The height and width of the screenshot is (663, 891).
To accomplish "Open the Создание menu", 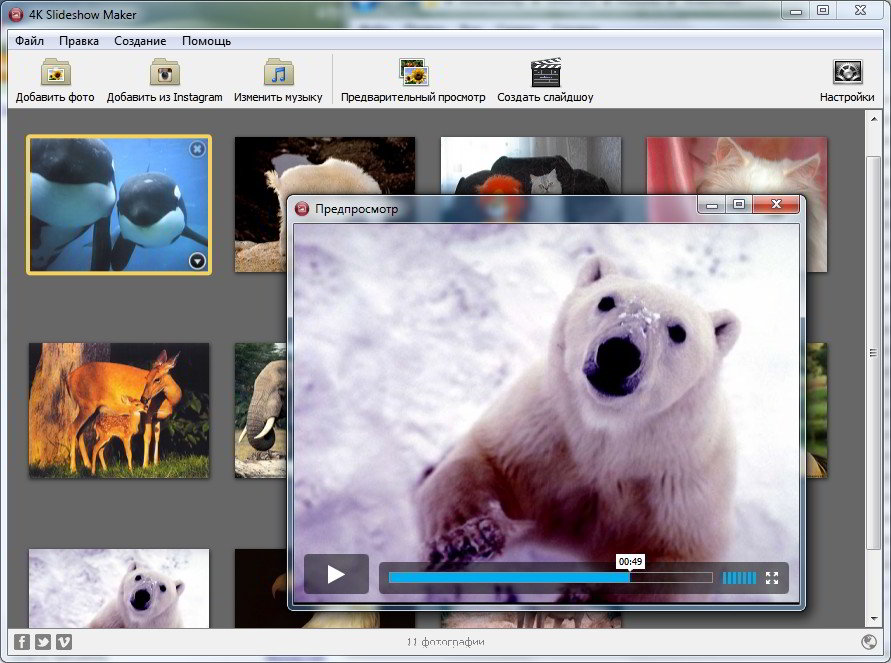I will click(x=140, y=41).
